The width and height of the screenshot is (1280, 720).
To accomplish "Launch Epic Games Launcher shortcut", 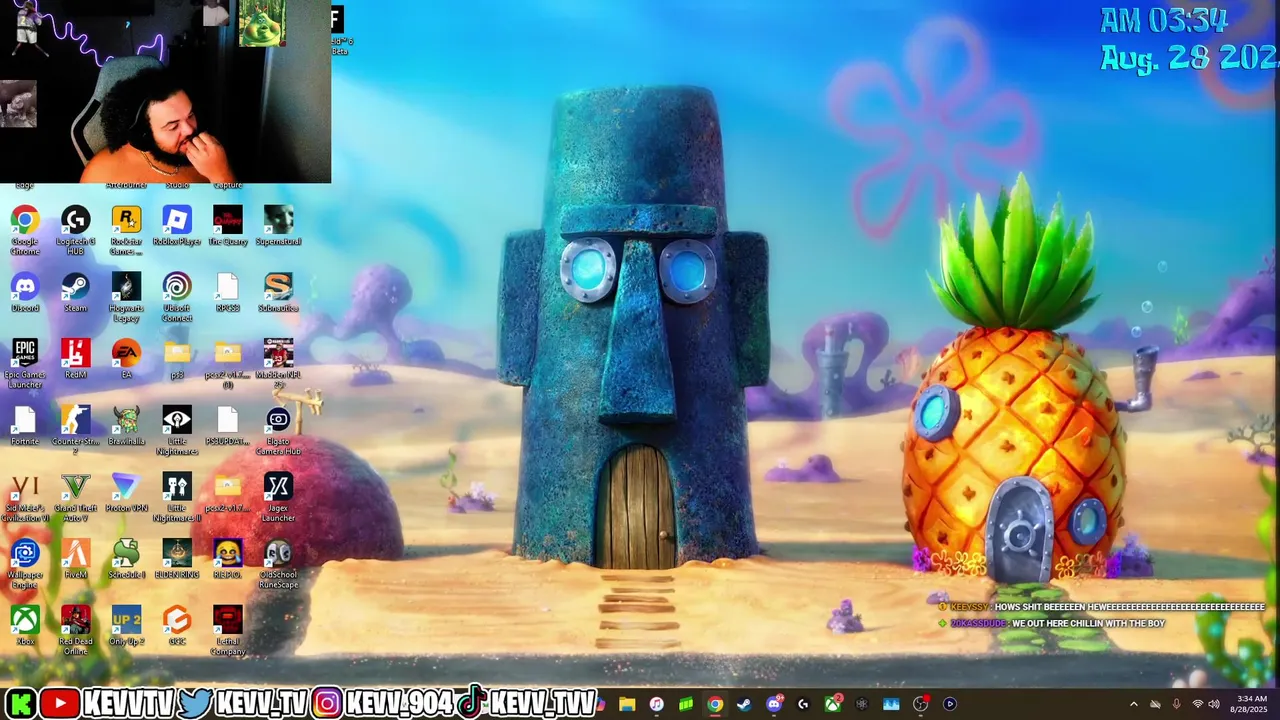I will point(25,364).
